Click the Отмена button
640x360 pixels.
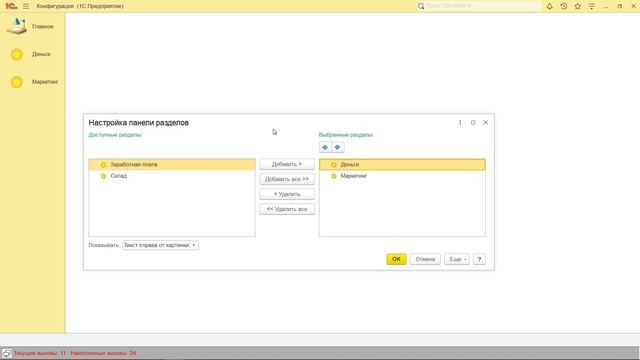click(425, 259)
